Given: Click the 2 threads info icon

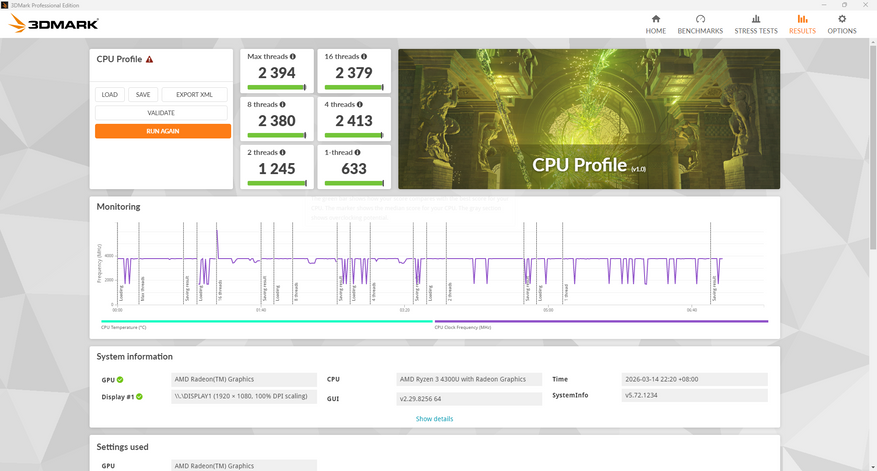Looking at the screenshot, I should point(282,153).
